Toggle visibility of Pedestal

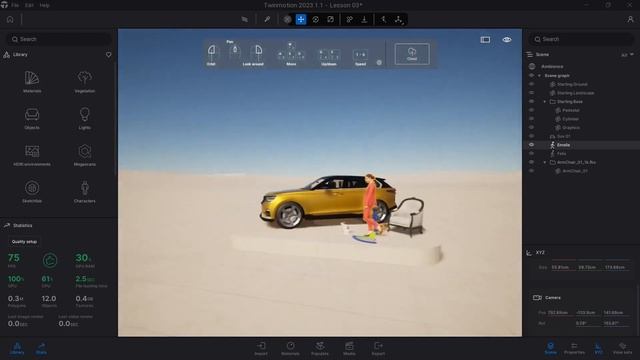point(531,110)
